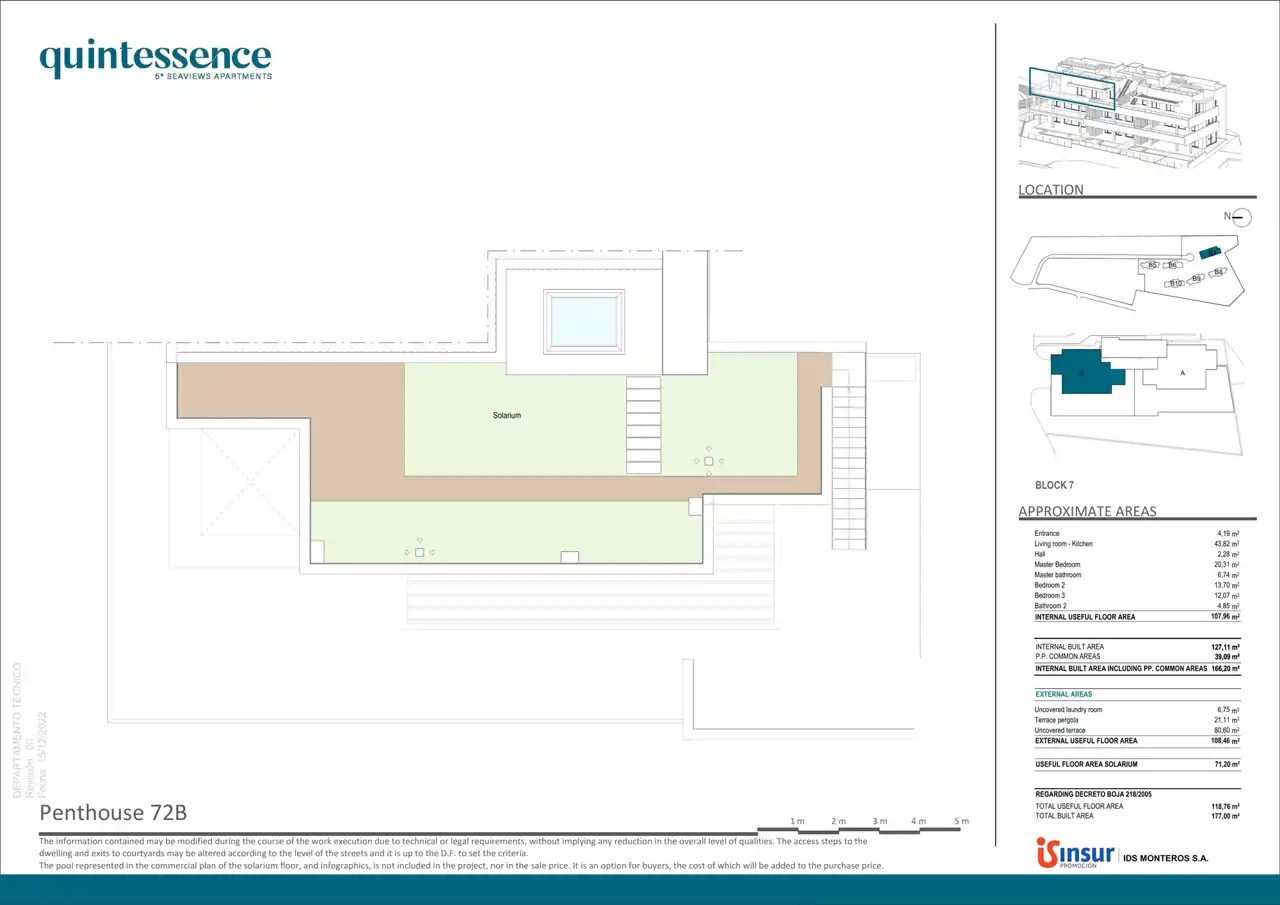Click the B10 building on location map
The height and width of the screenshot is (905, 1280).
tap(1176, 284)
